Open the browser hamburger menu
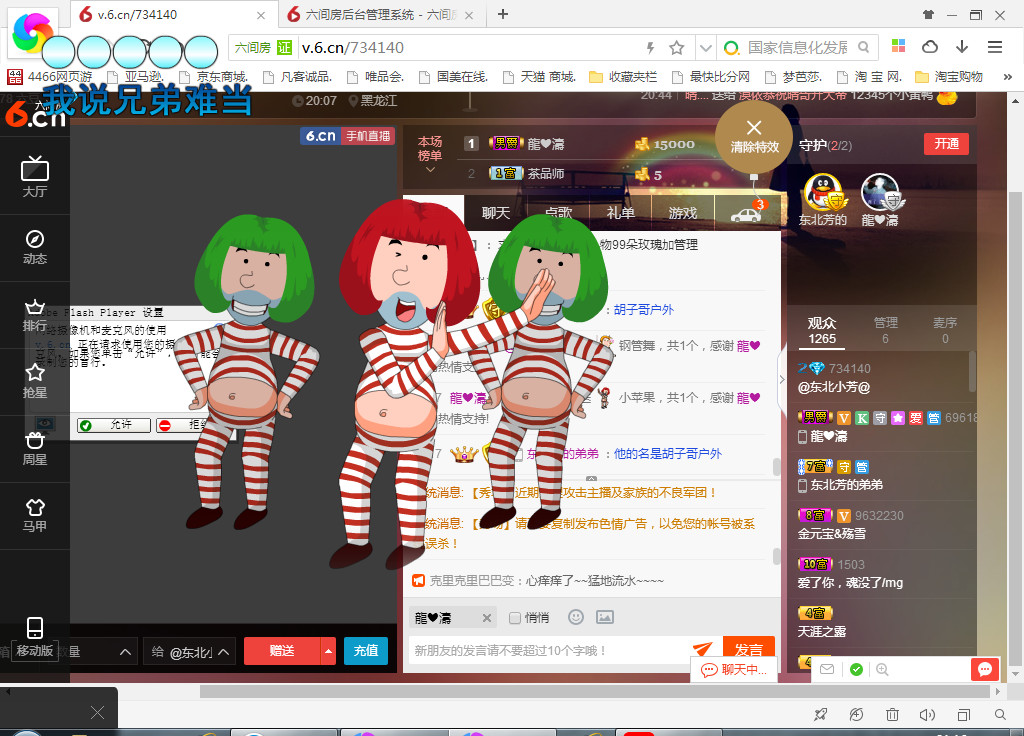1024x736 pixels. point(995,47)
